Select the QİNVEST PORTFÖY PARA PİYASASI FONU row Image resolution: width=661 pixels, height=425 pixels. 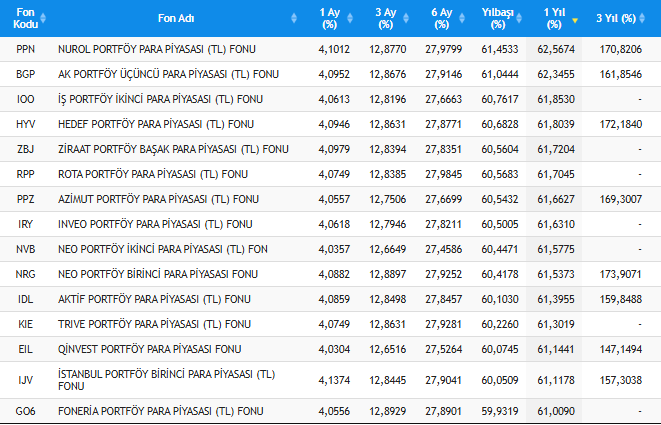[x=150, y=348]
